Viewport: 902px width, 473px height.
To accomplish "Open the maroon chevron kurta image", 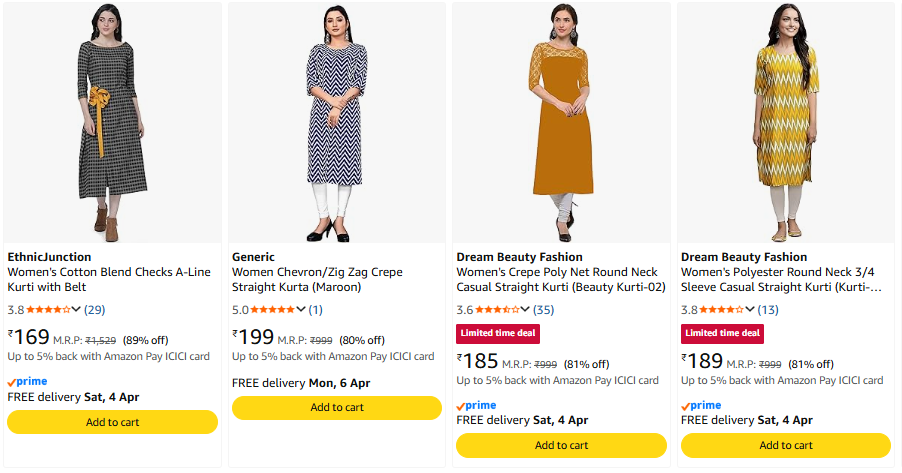I will 337,122.
